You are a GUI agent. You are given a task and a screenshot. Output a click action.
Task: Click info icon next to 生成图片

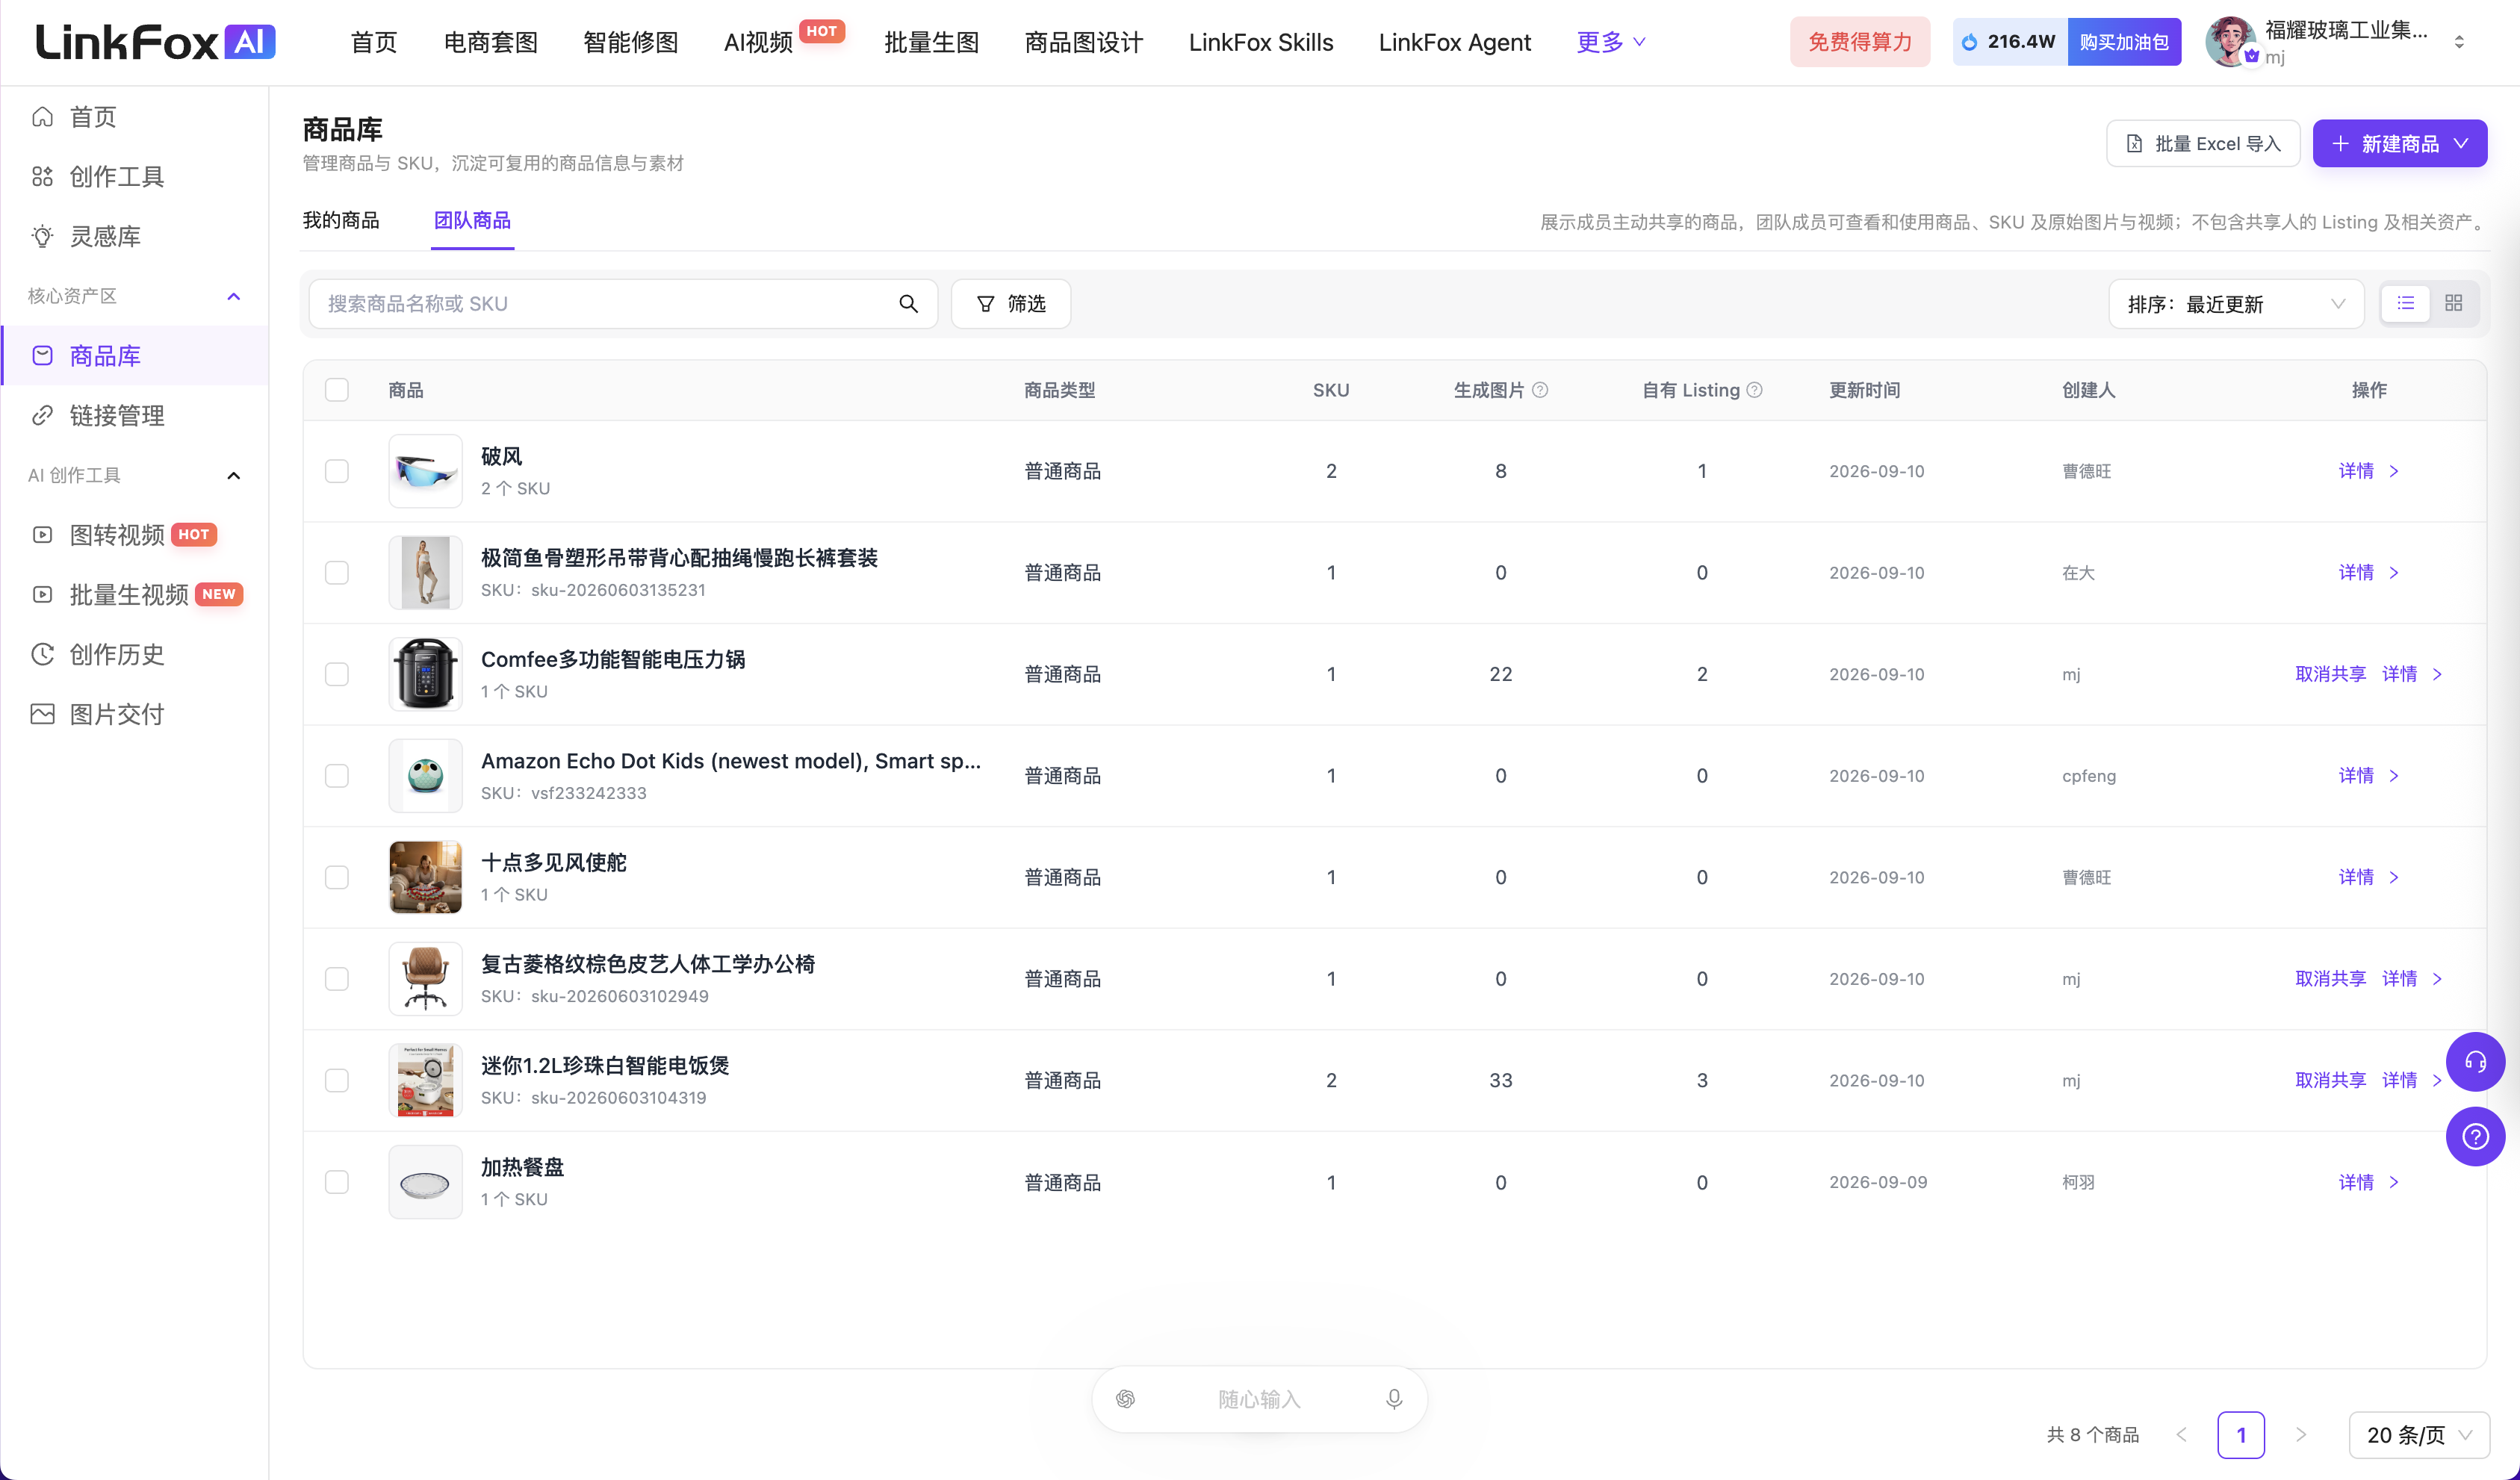tap(1540, 390)
